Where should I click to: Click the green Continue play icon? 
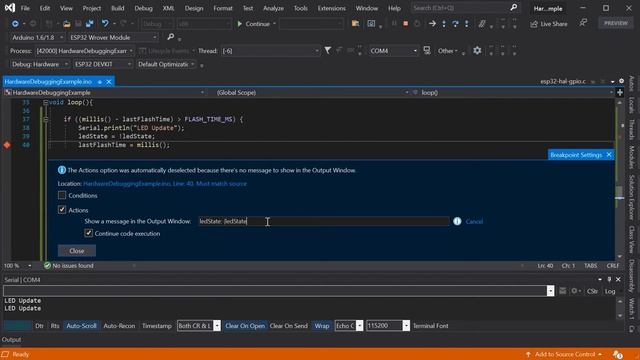[240, 24]
